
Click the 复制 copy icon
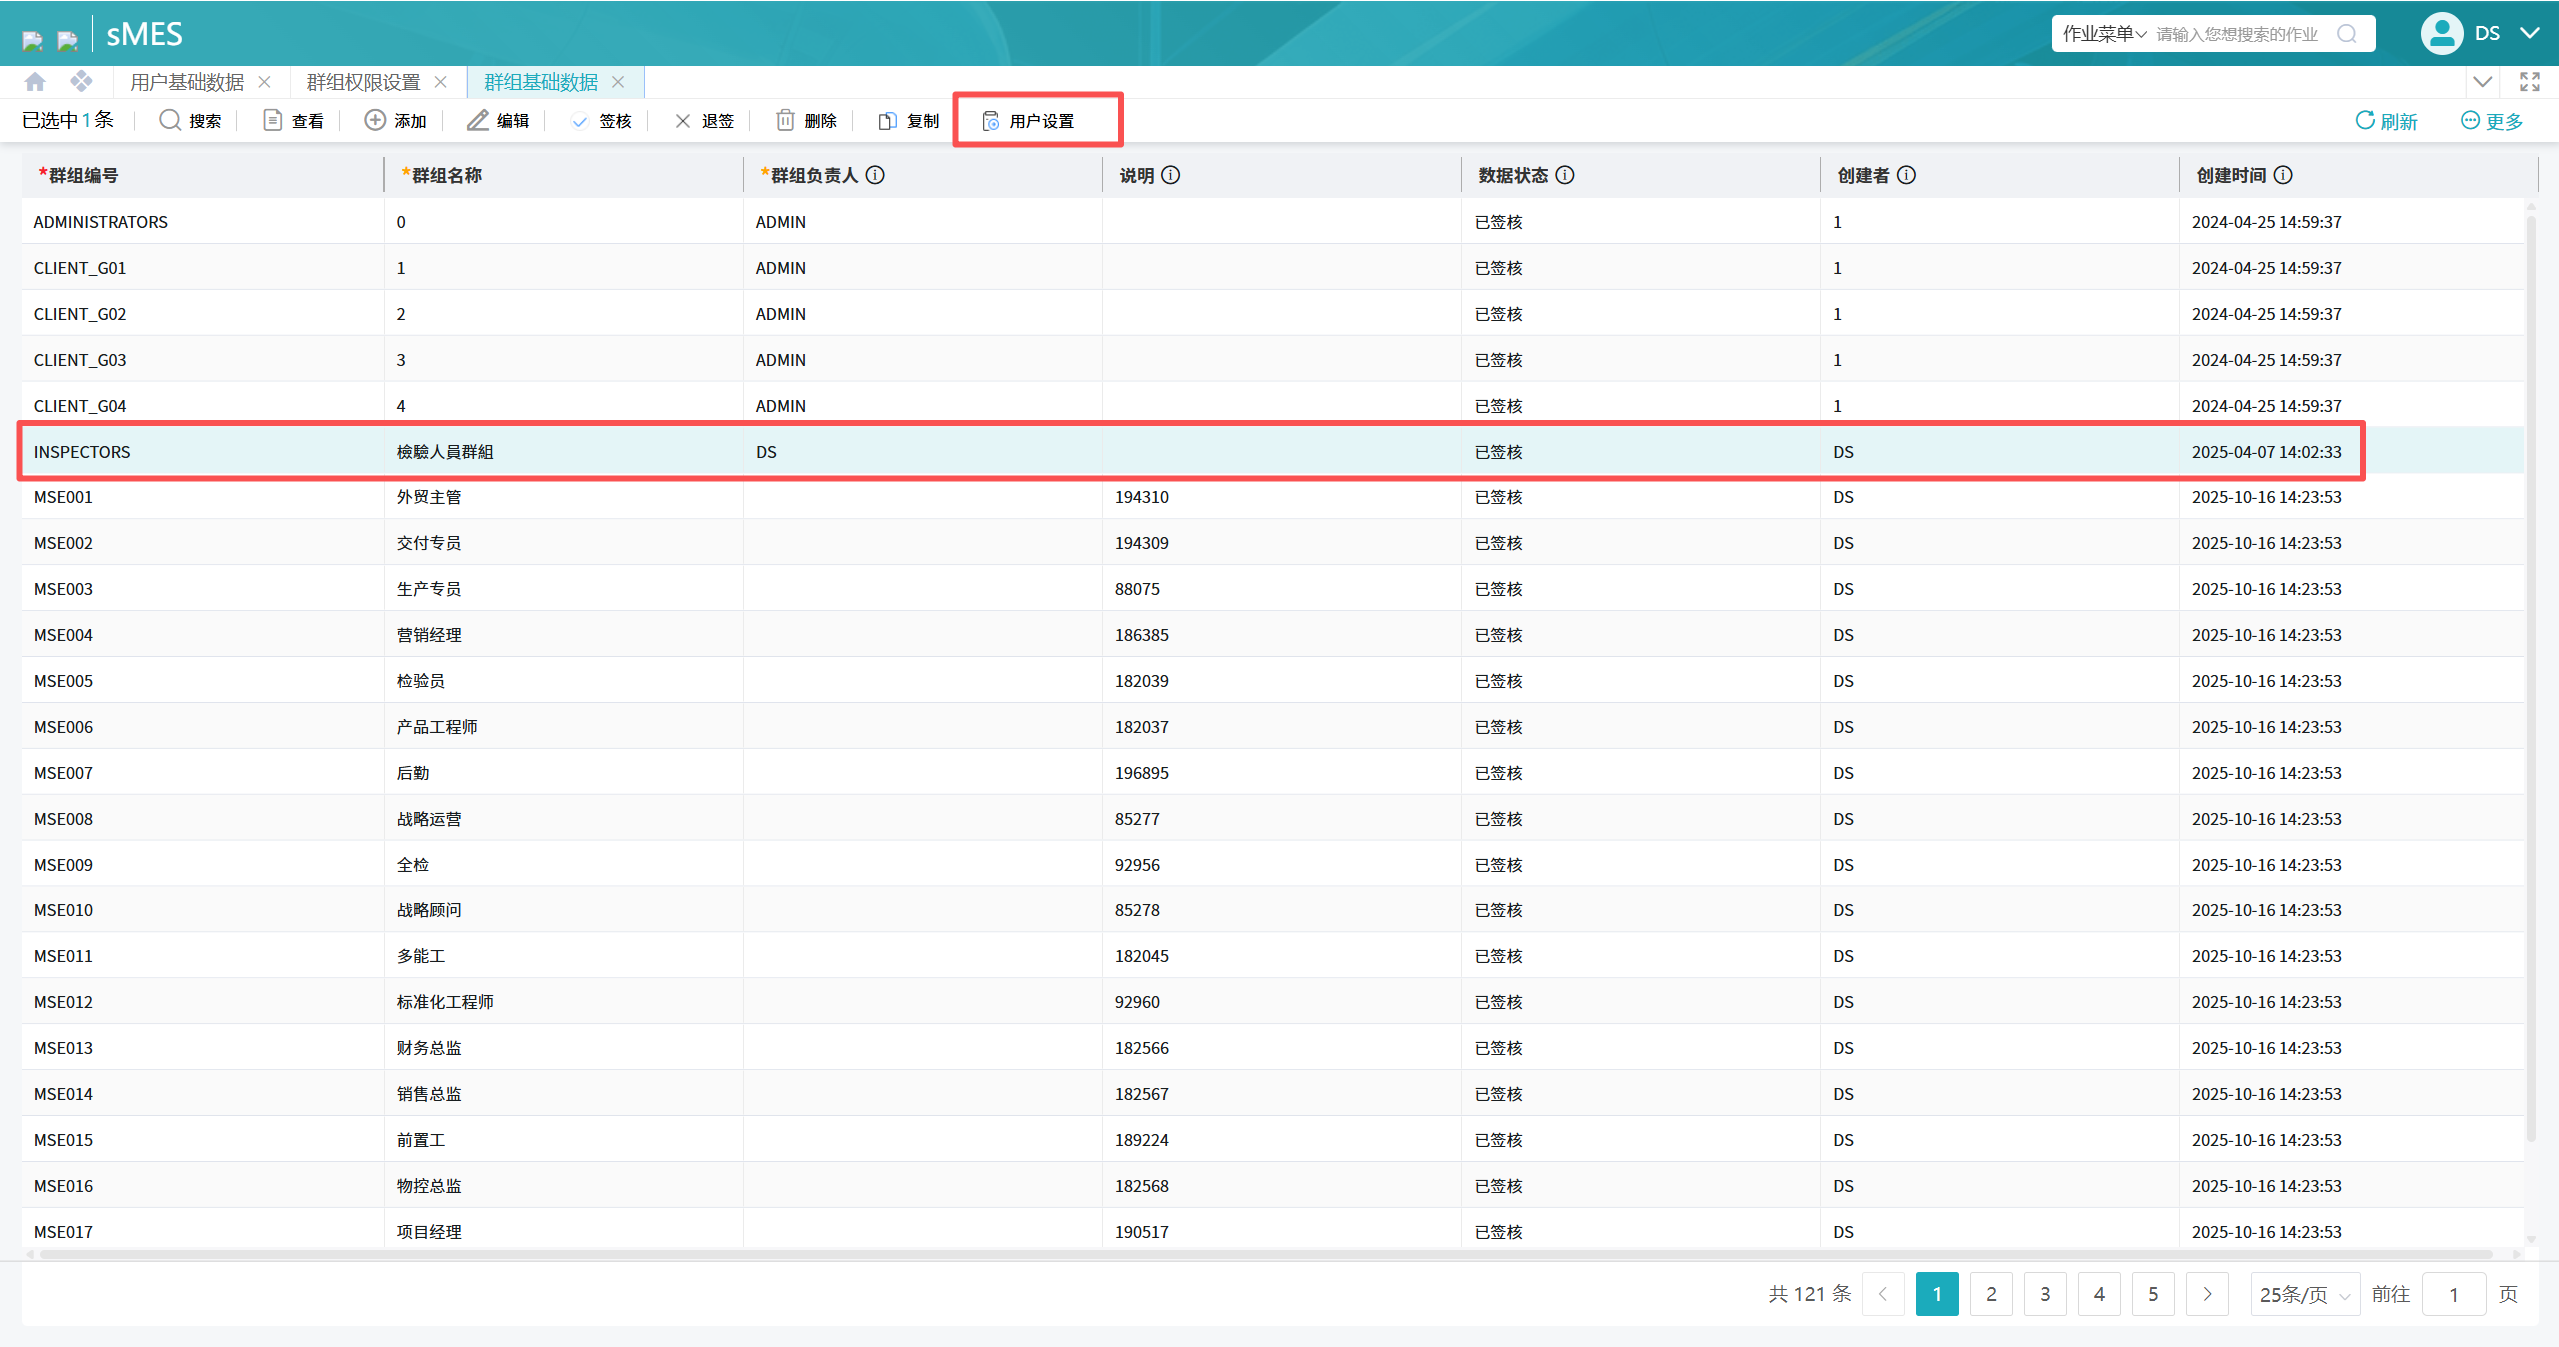[887, 121]
